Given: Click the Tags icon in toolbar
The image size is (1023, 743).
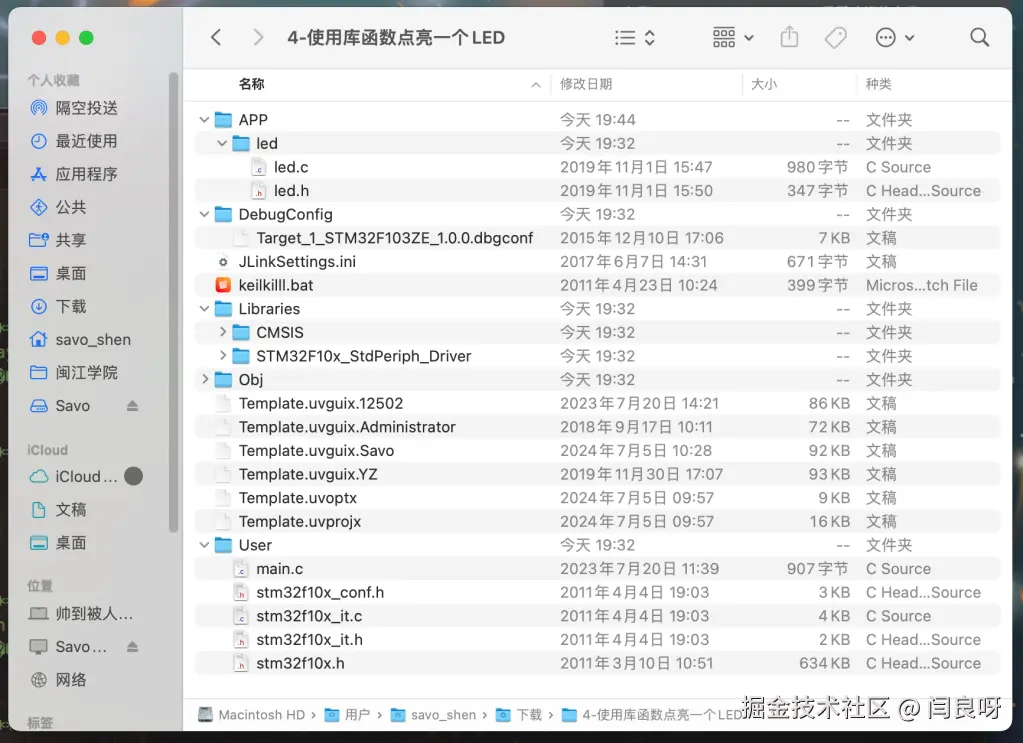Looking at the screenshot, I should point(835,36).
